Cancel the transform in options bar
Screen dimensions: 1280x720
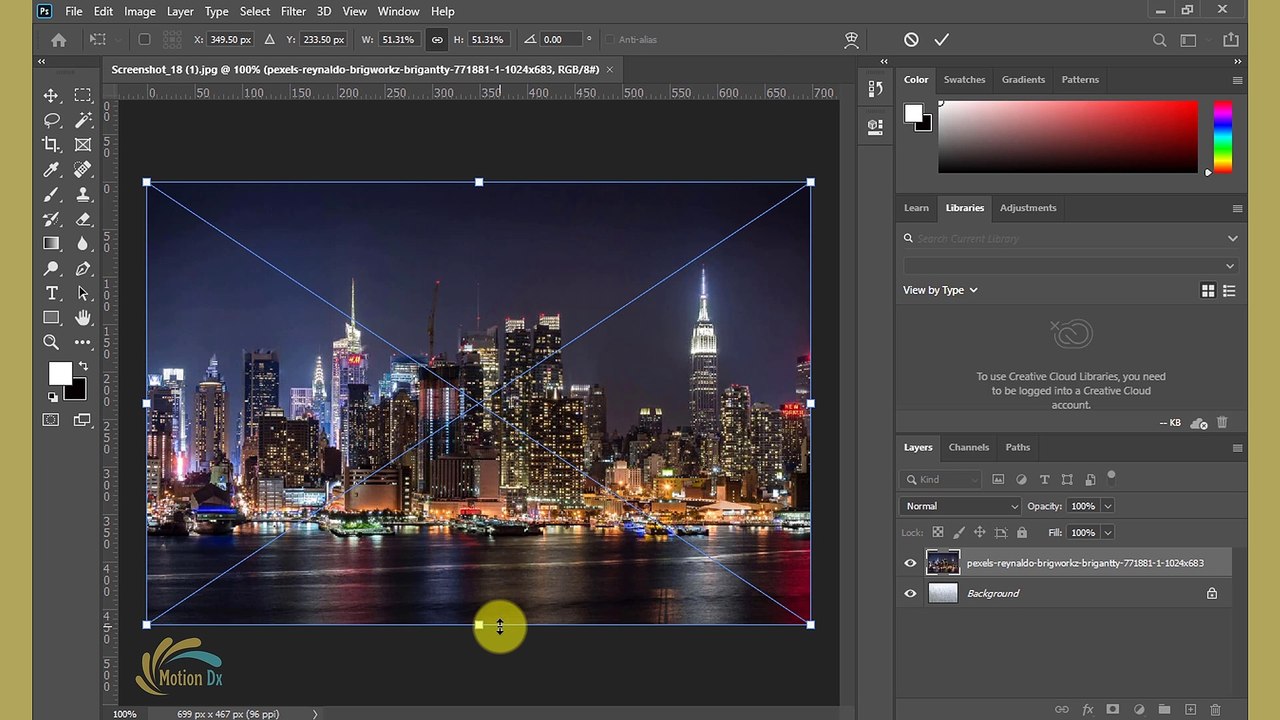(911, 40)
